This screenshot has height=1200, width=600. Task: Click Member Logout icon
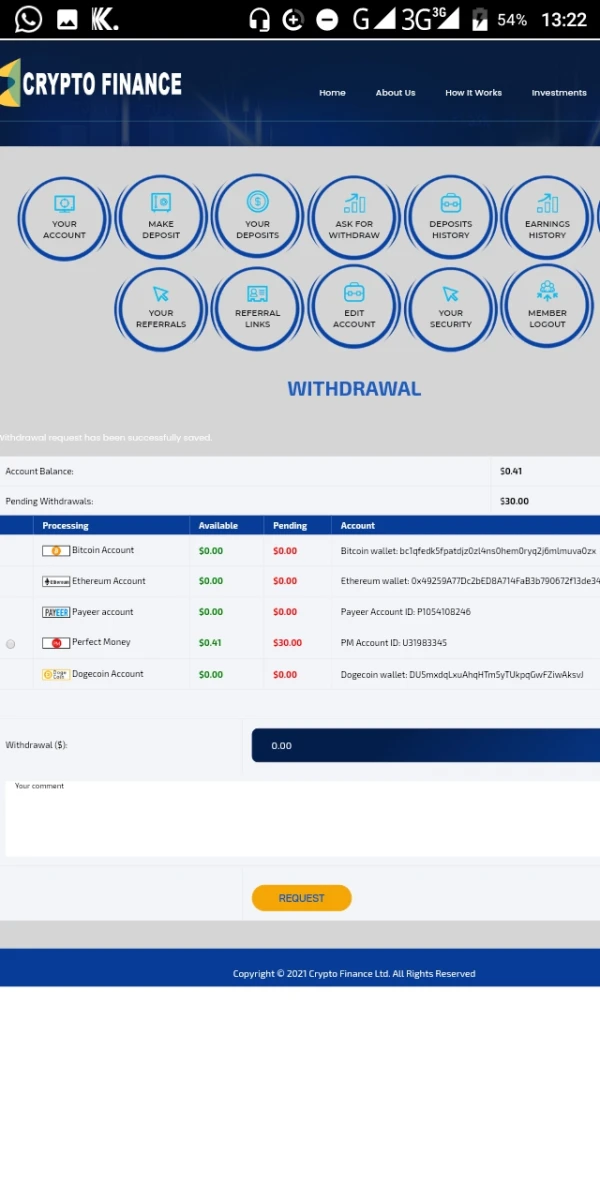(x=547, y=307)
